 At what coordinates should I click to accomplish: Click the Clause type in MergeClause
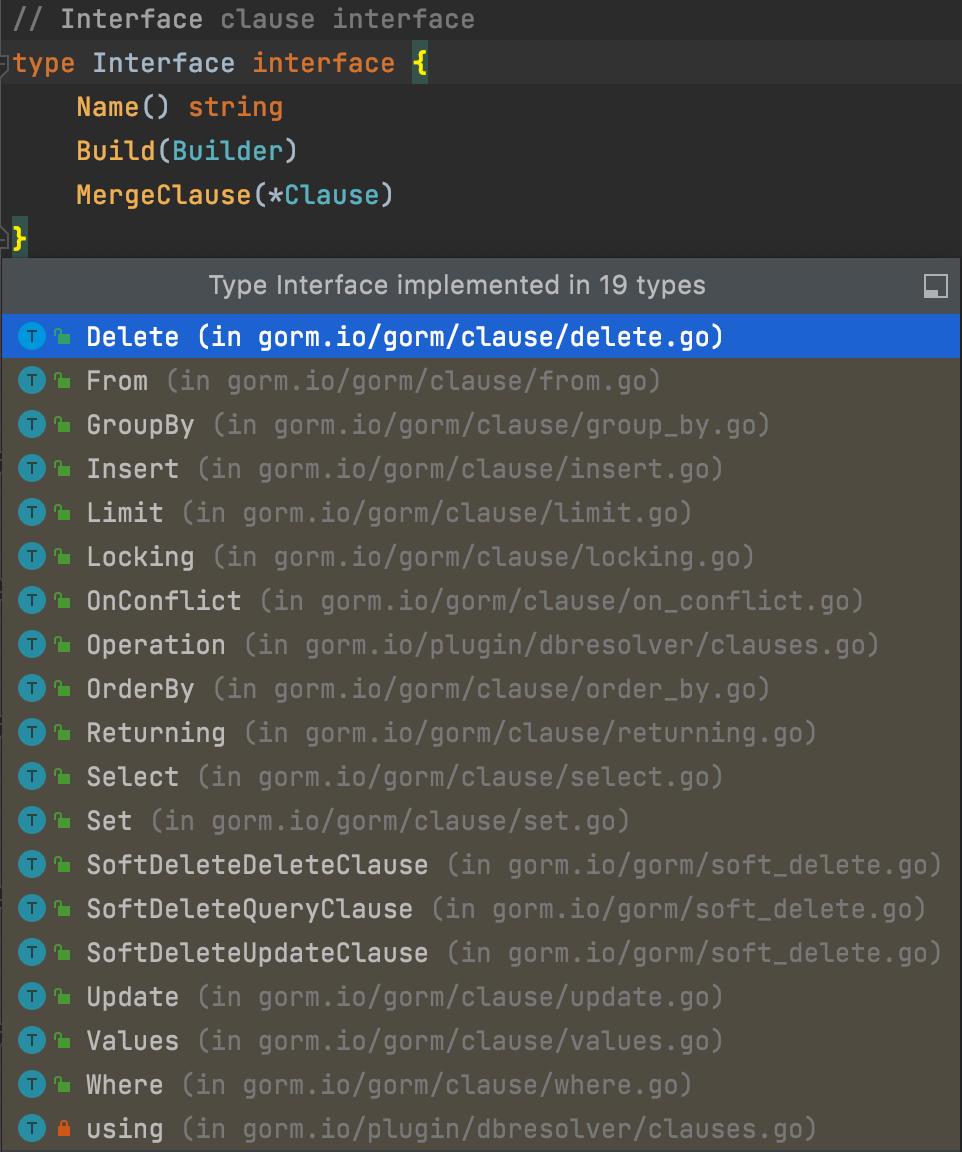coord(332,195)
